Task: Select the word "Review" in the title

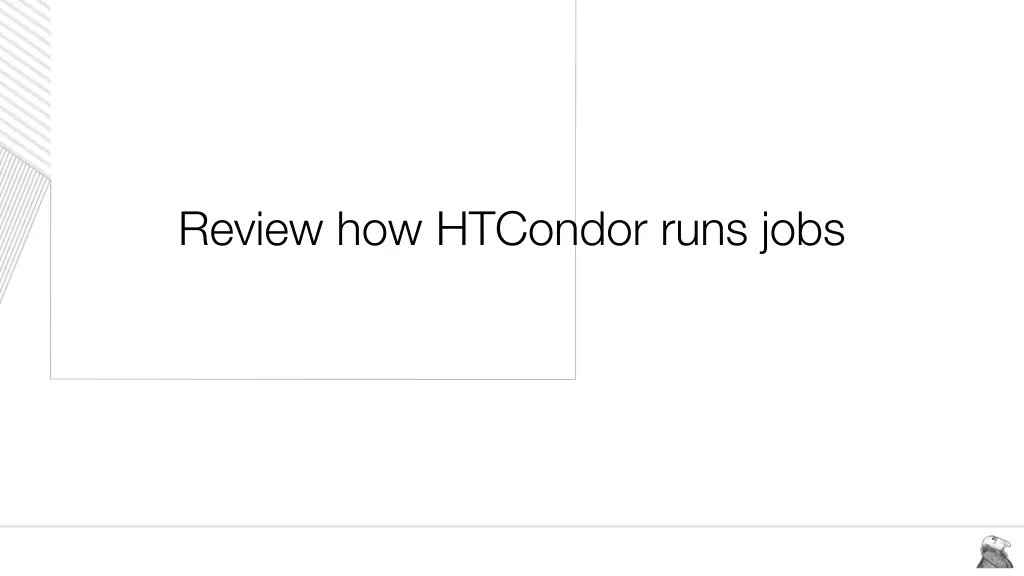Action: [x=250, y=229]
